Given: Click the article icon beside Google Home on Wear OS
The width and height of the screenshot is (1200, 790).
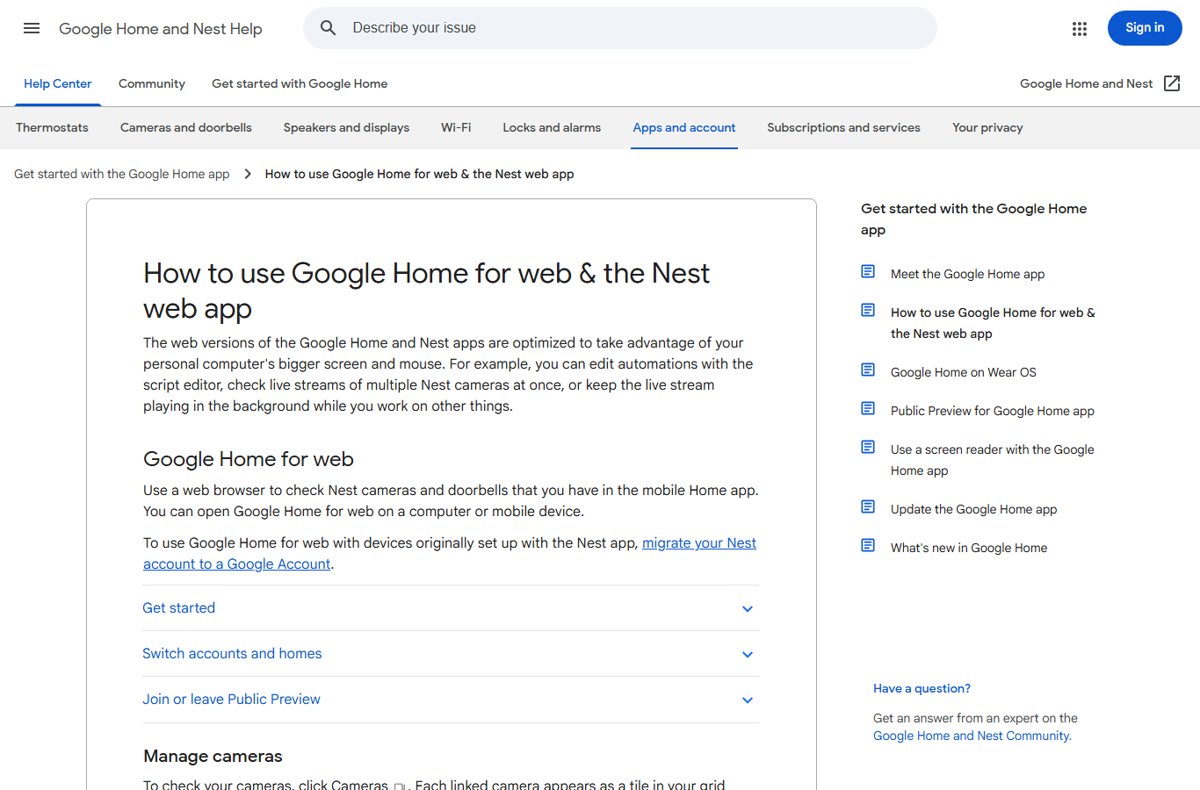Looking at the screenshot, I should (x=868, y=370).
